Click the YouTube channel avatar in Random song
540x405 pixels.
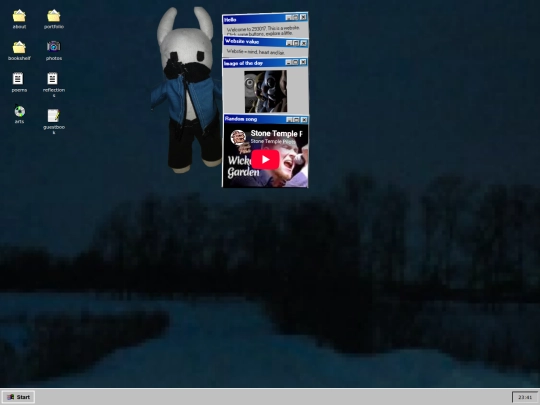(238, 137)
